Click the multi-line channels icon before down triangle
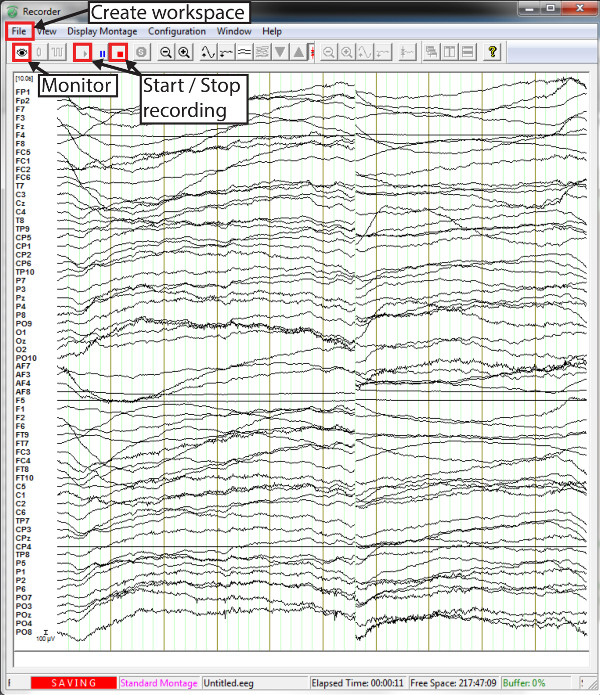This screenshot has width=600, height=695. [262, 52]
